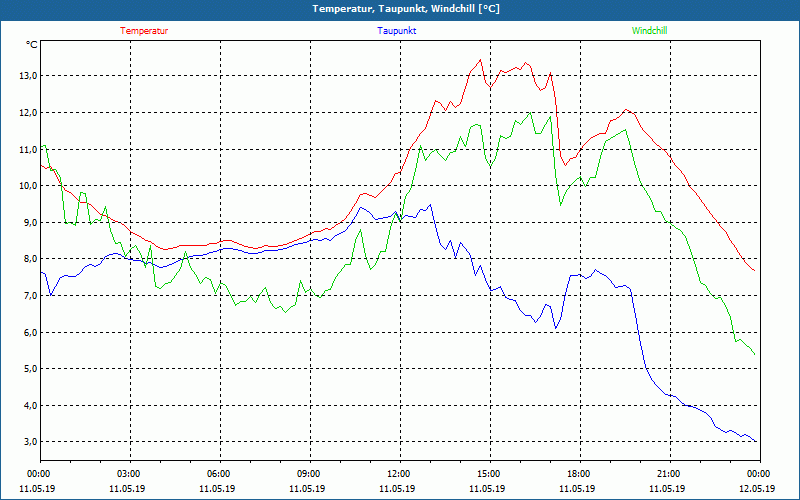Click the green windchill curve peak near 16:00
Image resolution: width=800 pixels, height=500 pixels.
pyautogui.click(x=530, y=113)
